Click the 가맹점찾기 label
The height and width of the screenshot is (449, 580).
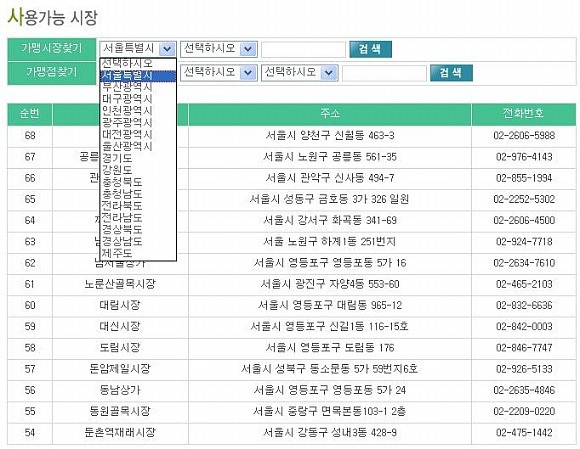(x=51, y=72)
